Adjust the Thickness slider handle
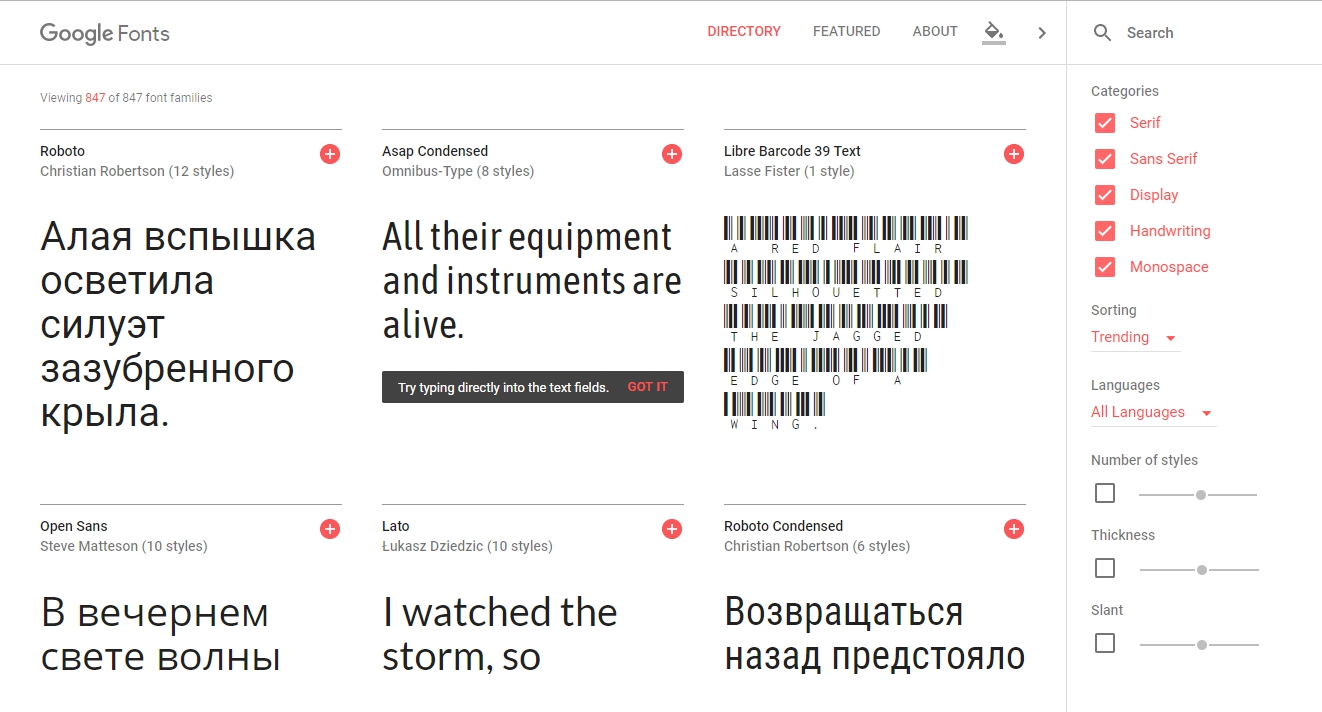The width and height of the screenshot is (1322, 712). (x=1200, y=568)
